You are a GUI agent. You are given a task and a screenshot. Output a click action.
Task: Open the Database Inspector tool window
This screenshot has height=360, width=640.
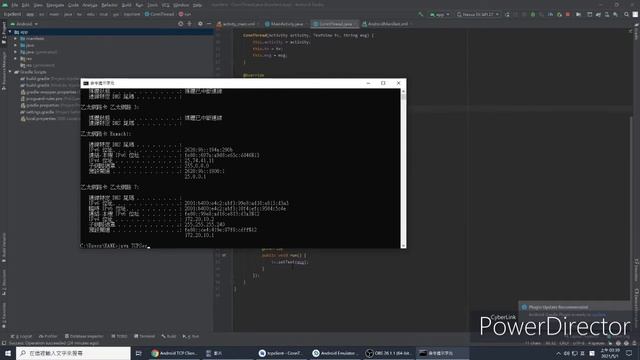84,336
